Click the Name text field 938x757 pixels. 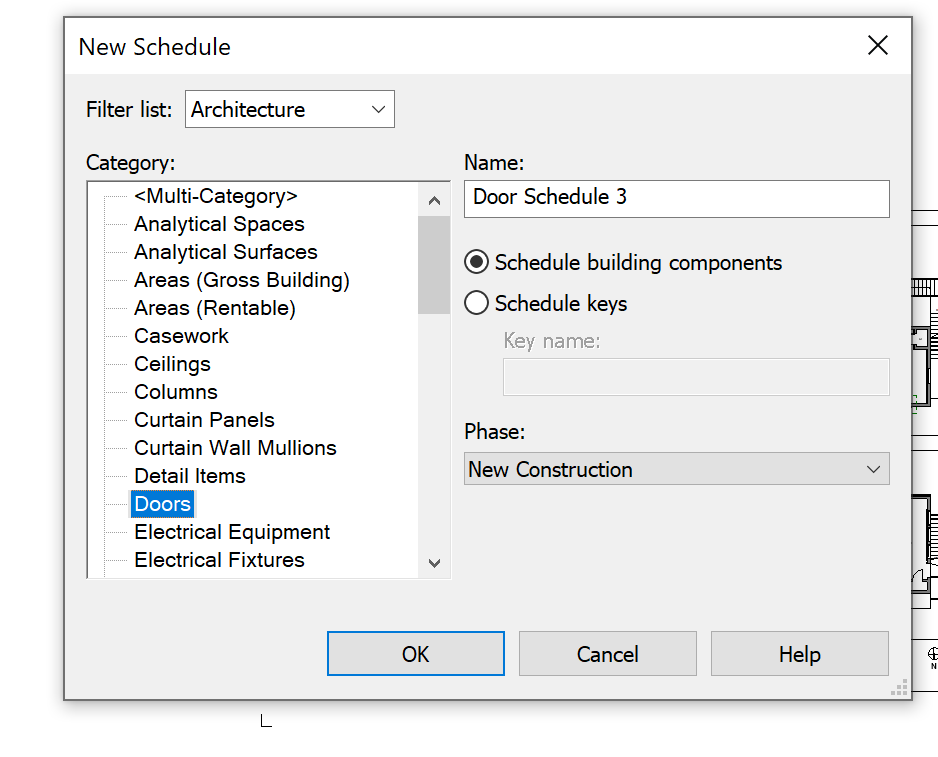coord(676,197)
